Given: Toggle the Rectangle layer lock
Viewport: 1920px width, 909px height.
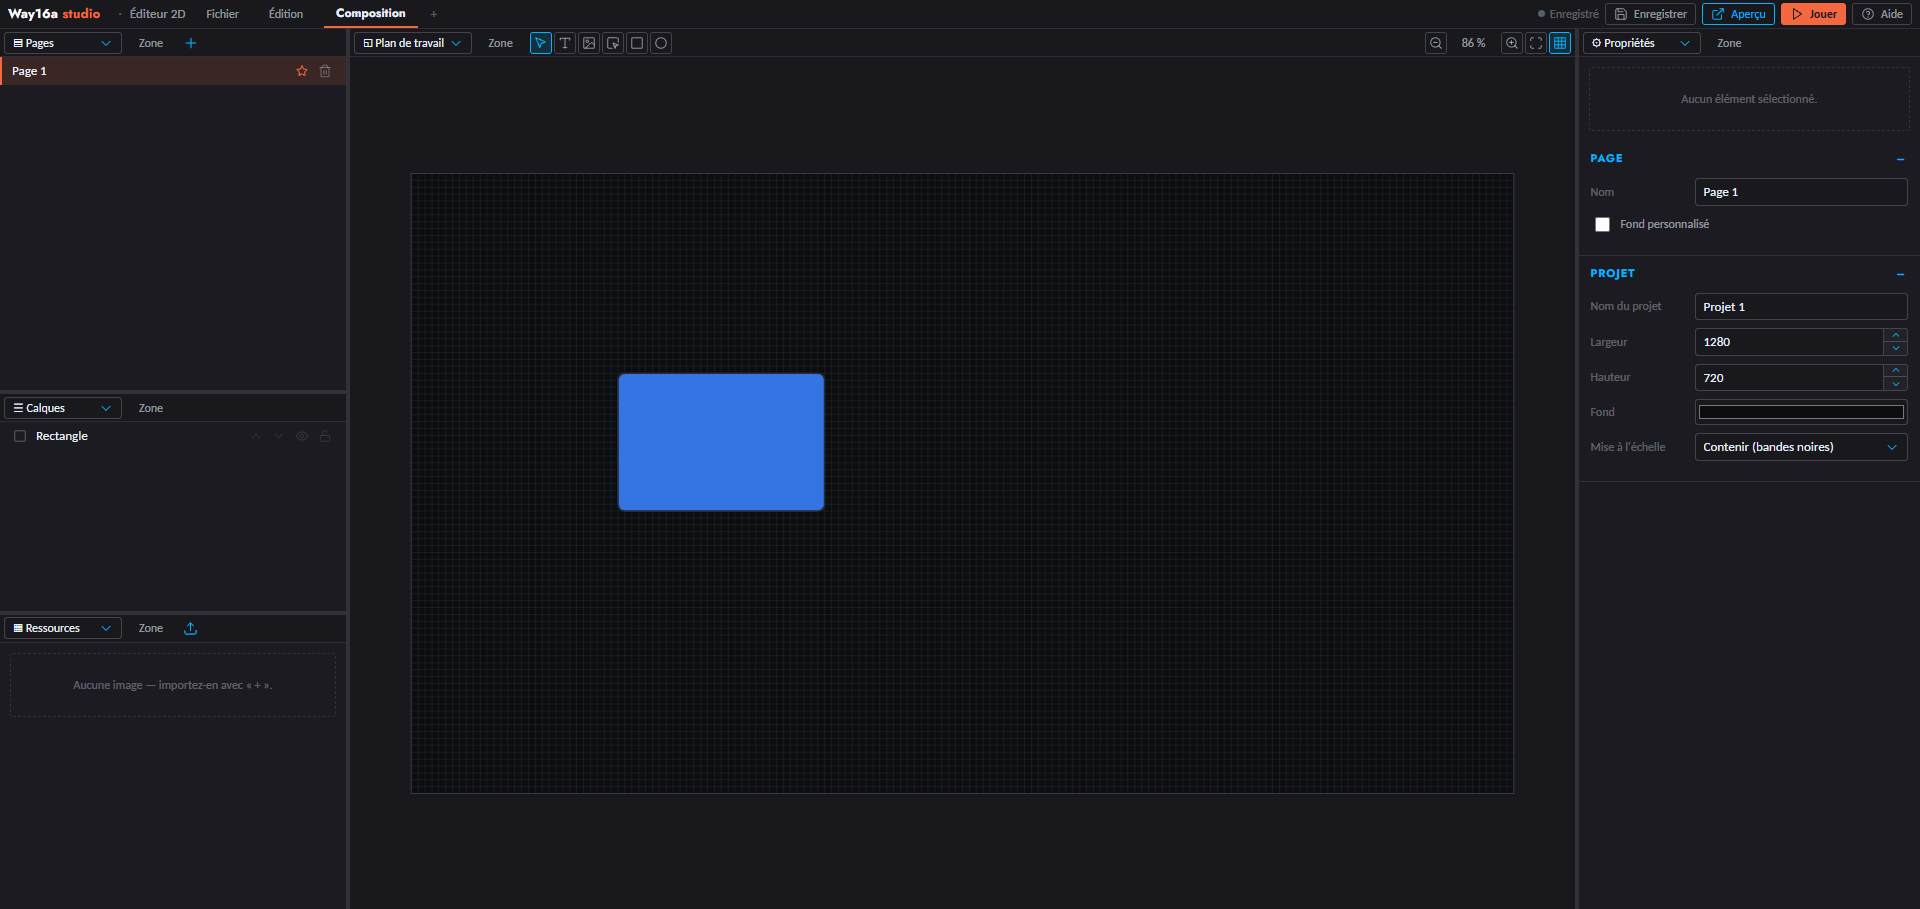Looking at the screenshot, I should tap(325, 436).
